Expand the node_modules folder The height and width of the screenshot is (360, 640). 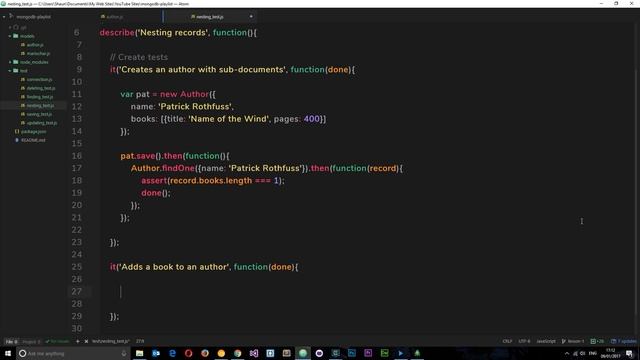click(x=10, y=62)
